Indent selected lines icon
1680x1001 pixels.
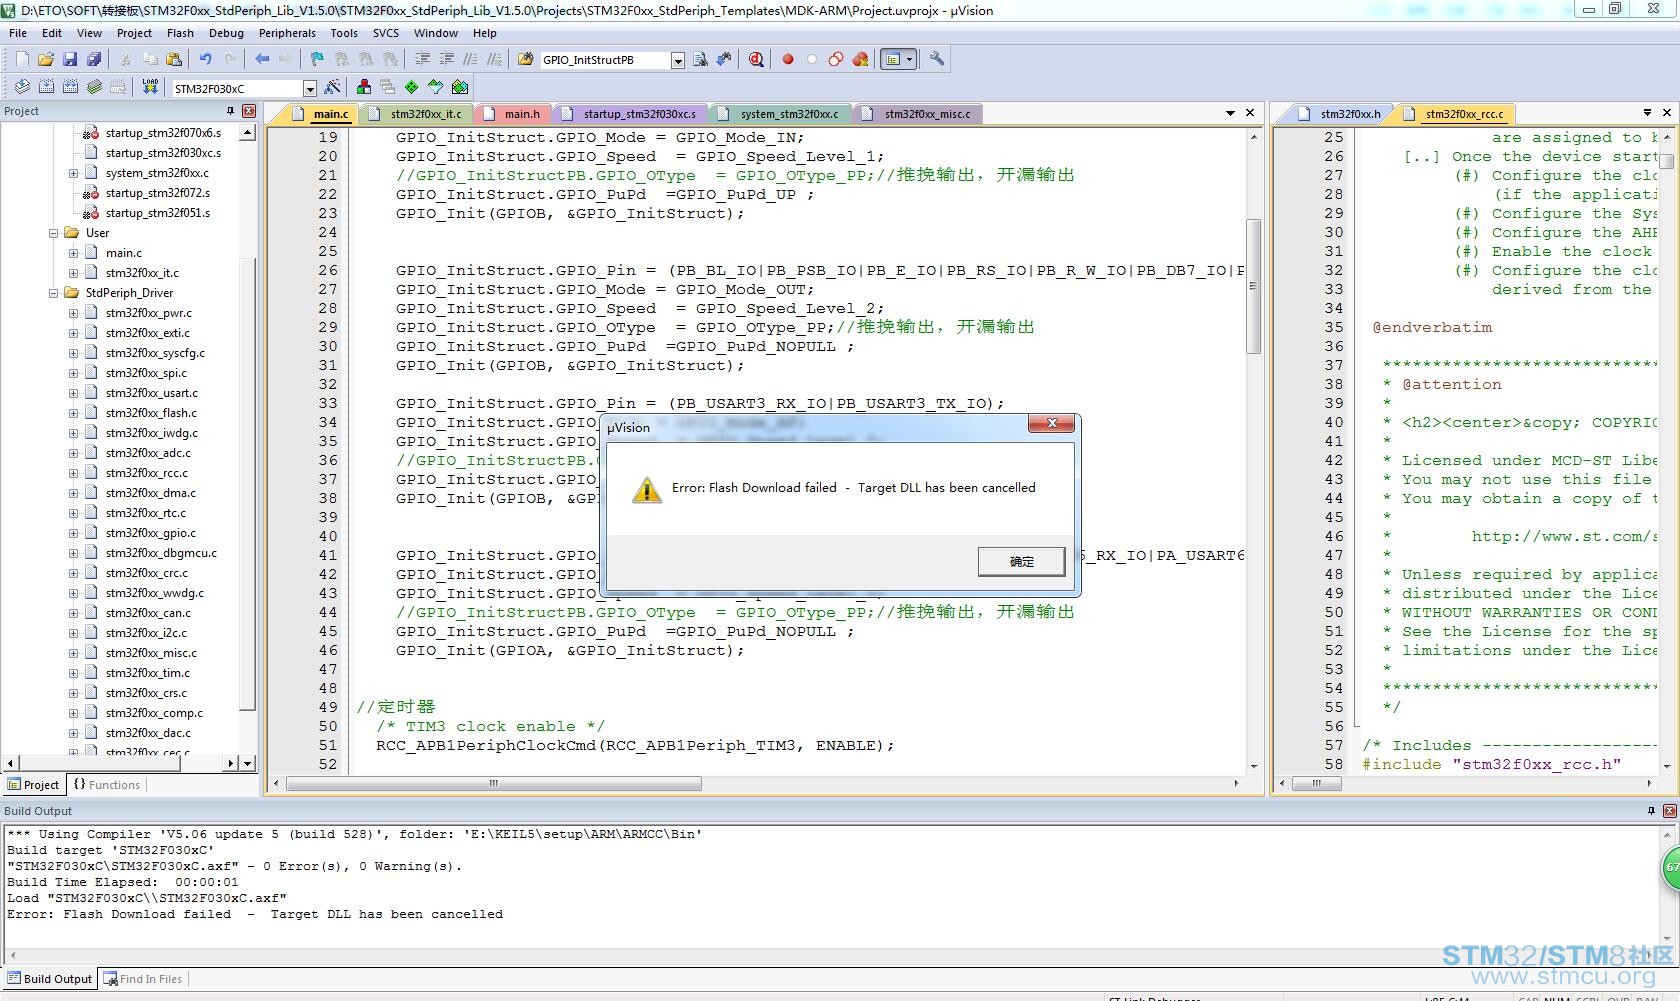coord(422,60)
